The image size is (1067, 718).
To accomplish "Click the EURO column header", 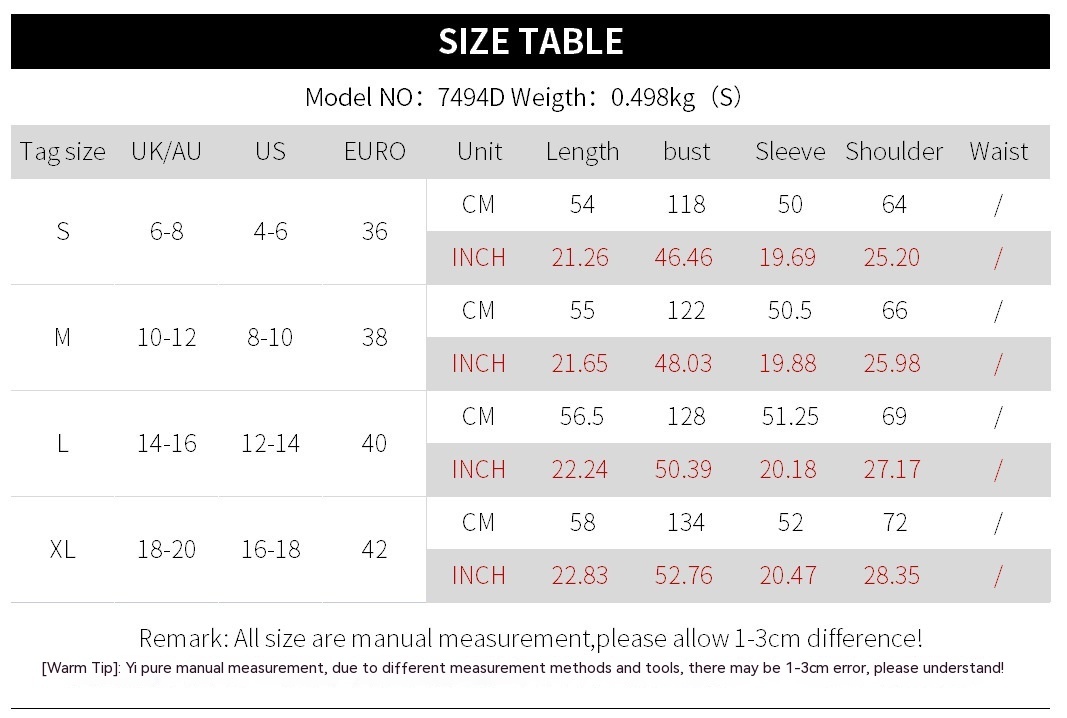I will click(375, 152).
